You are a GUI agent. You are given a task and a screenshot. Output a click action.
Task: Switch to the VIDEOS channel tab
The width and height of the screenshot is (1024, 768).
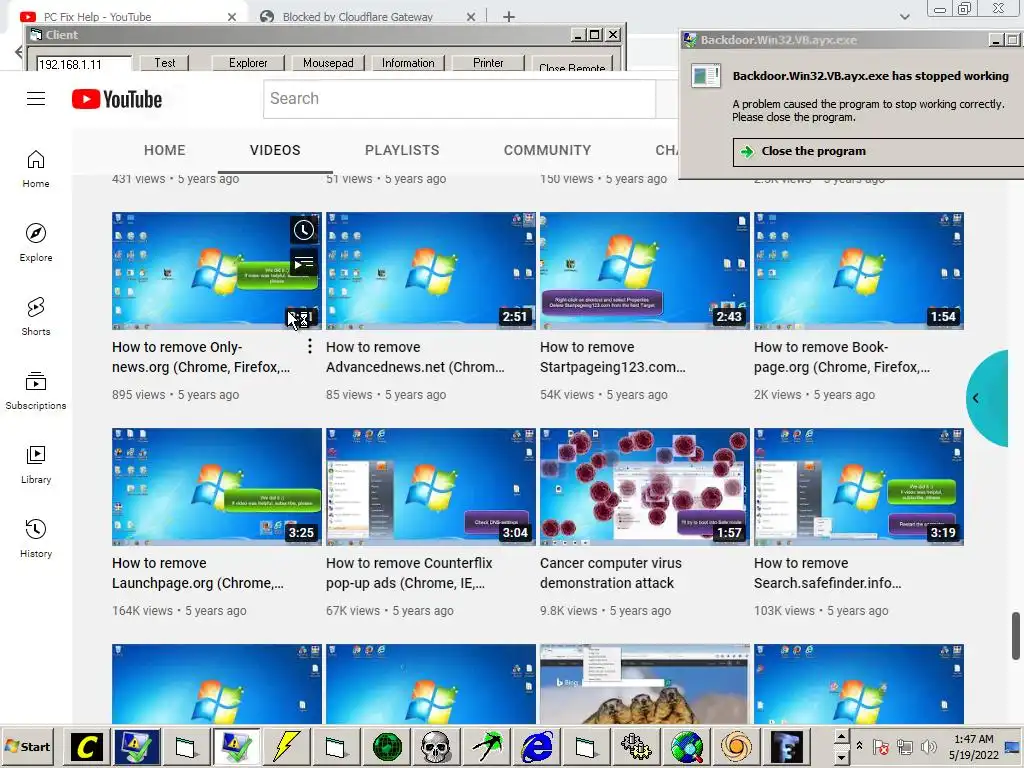tap(275, 150)
